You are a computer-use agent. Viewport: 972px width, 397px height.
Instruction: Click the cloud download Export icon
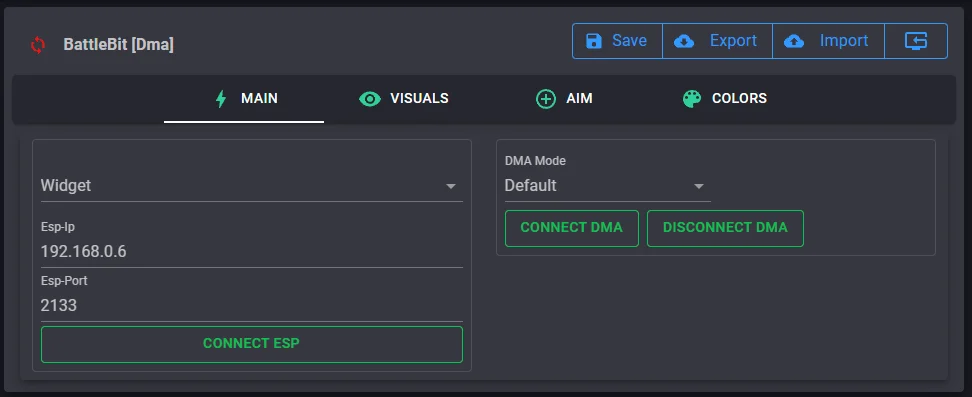(x=684, y=41)
